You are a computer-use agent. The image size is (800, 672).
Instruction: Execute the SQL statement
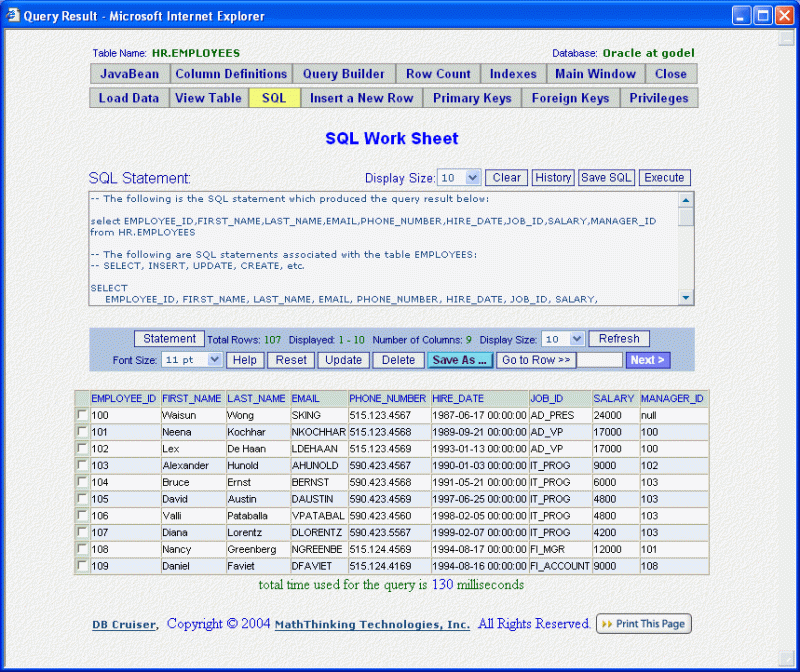pyautogui.click(x=664, y=177)
